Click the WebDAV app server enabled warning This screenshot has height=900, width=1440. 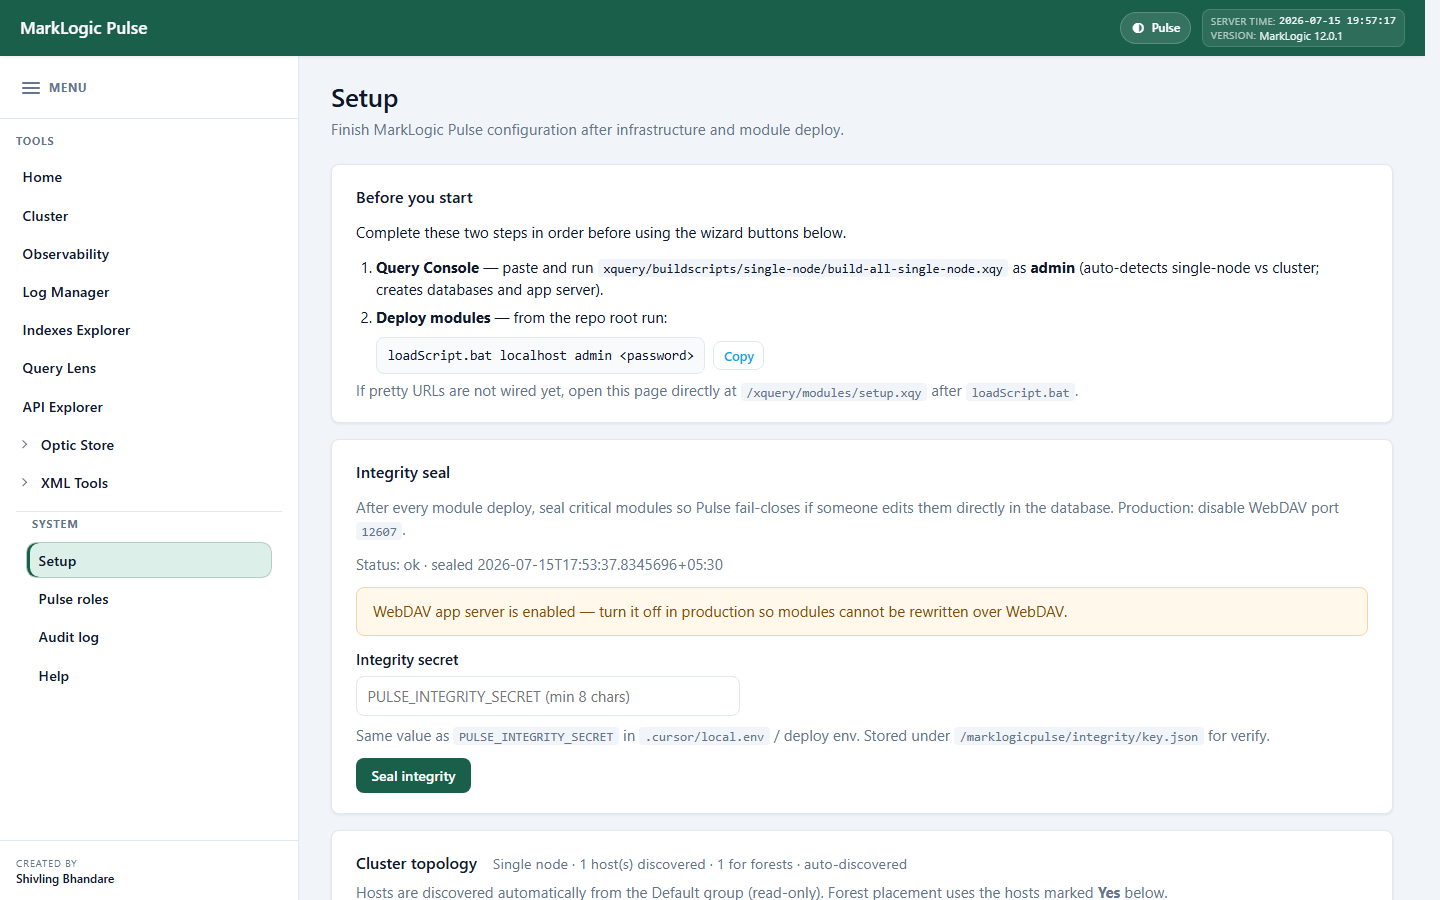pos(861,611)
